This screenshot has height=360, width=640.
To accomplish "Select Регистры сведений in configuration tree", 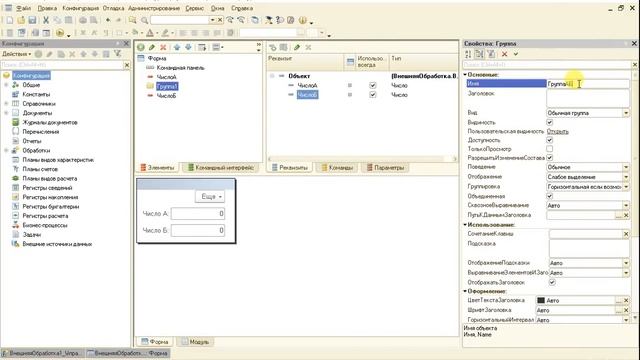I will [47, 188].
